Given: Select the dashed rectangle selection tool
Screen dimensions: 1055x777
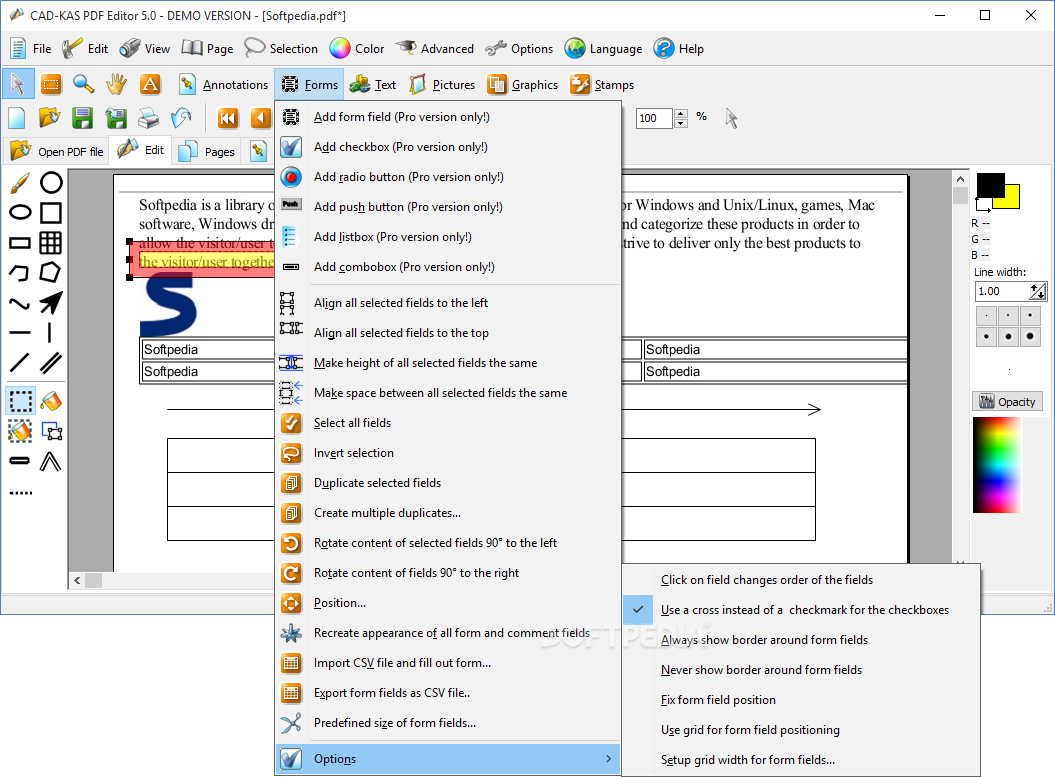Looking at the screenshot, I should tap(21, 401).
